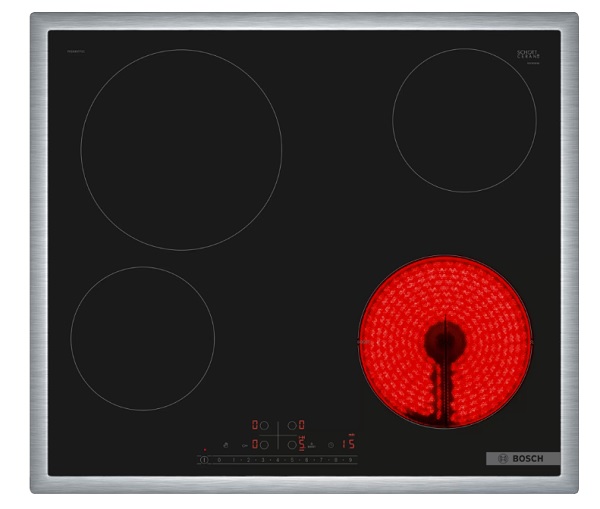Screen dimensions: 600x509
Task: Click the BOSCH logo badge
Action: (523, 458)
